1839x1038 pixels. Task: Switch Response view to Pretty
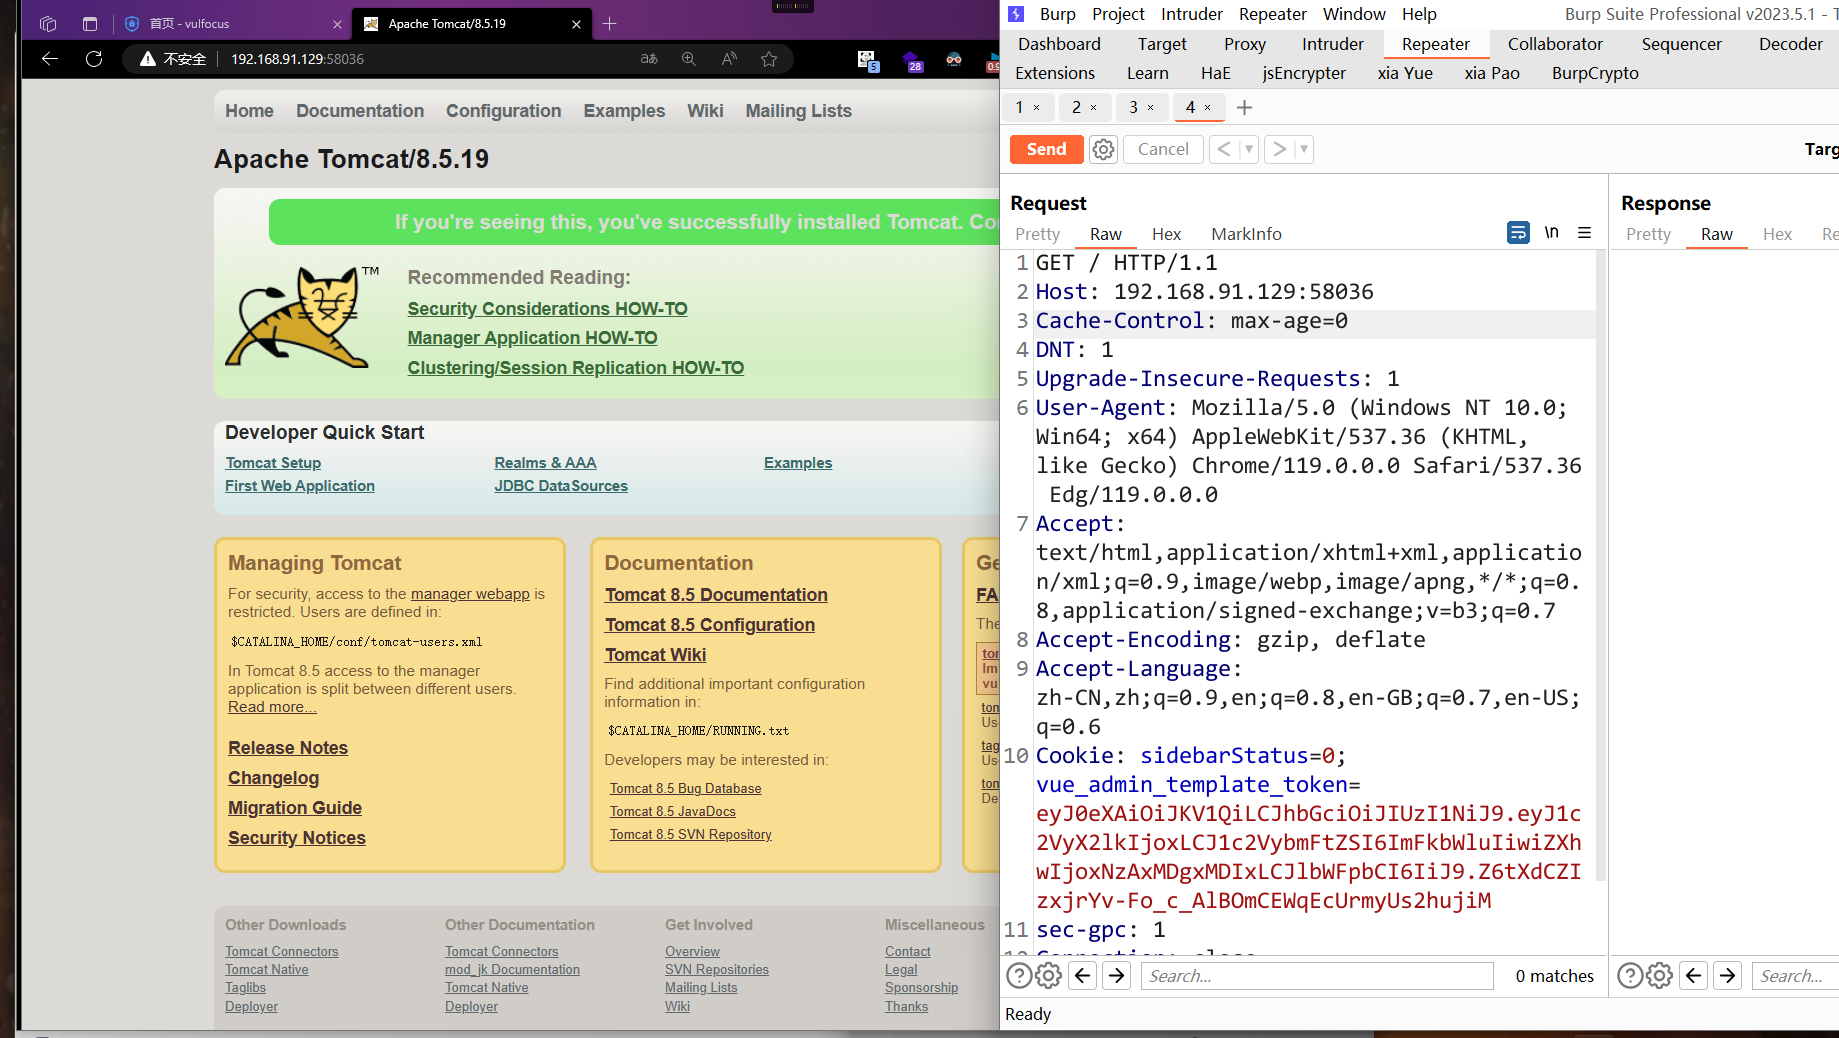1648,234
